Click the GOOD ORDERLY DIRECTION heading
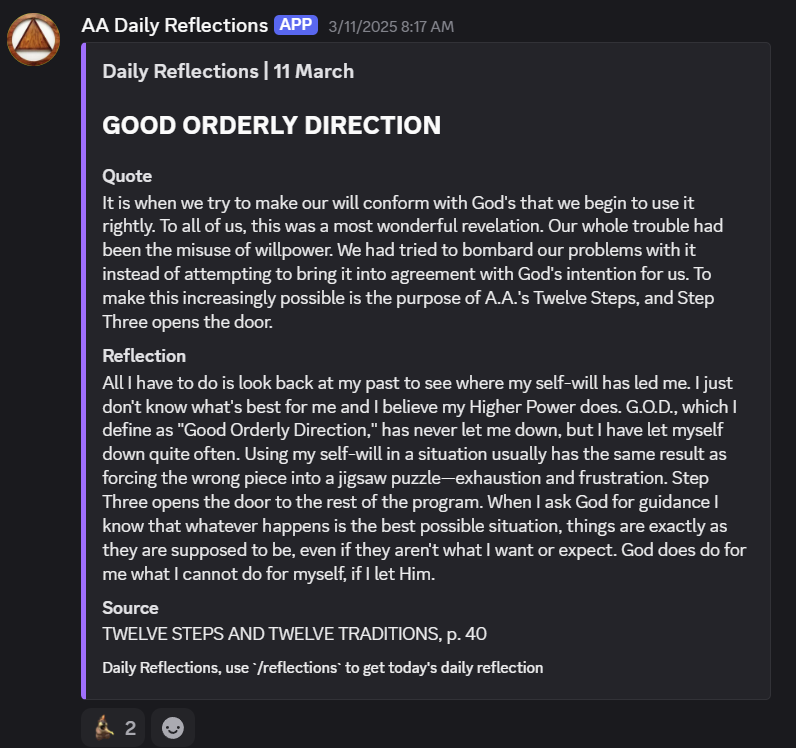796x748 pixels. point(272,125)
